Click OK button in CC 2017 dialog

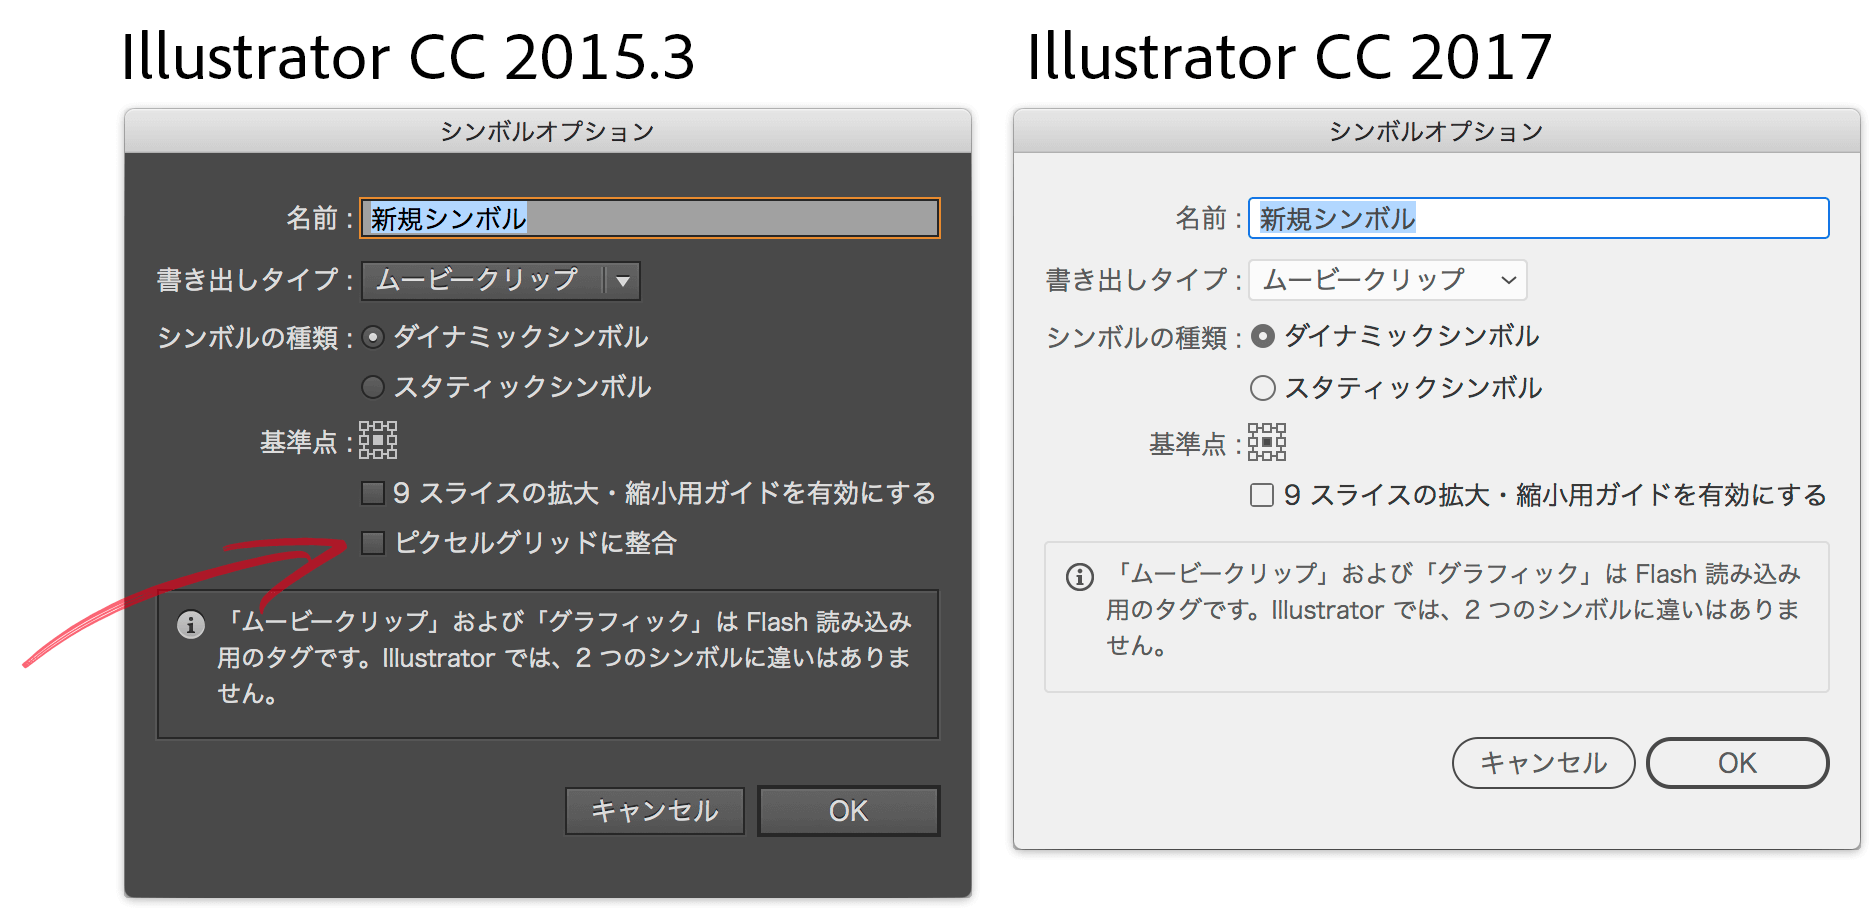pyautogui.click(x=1738, y=763)
